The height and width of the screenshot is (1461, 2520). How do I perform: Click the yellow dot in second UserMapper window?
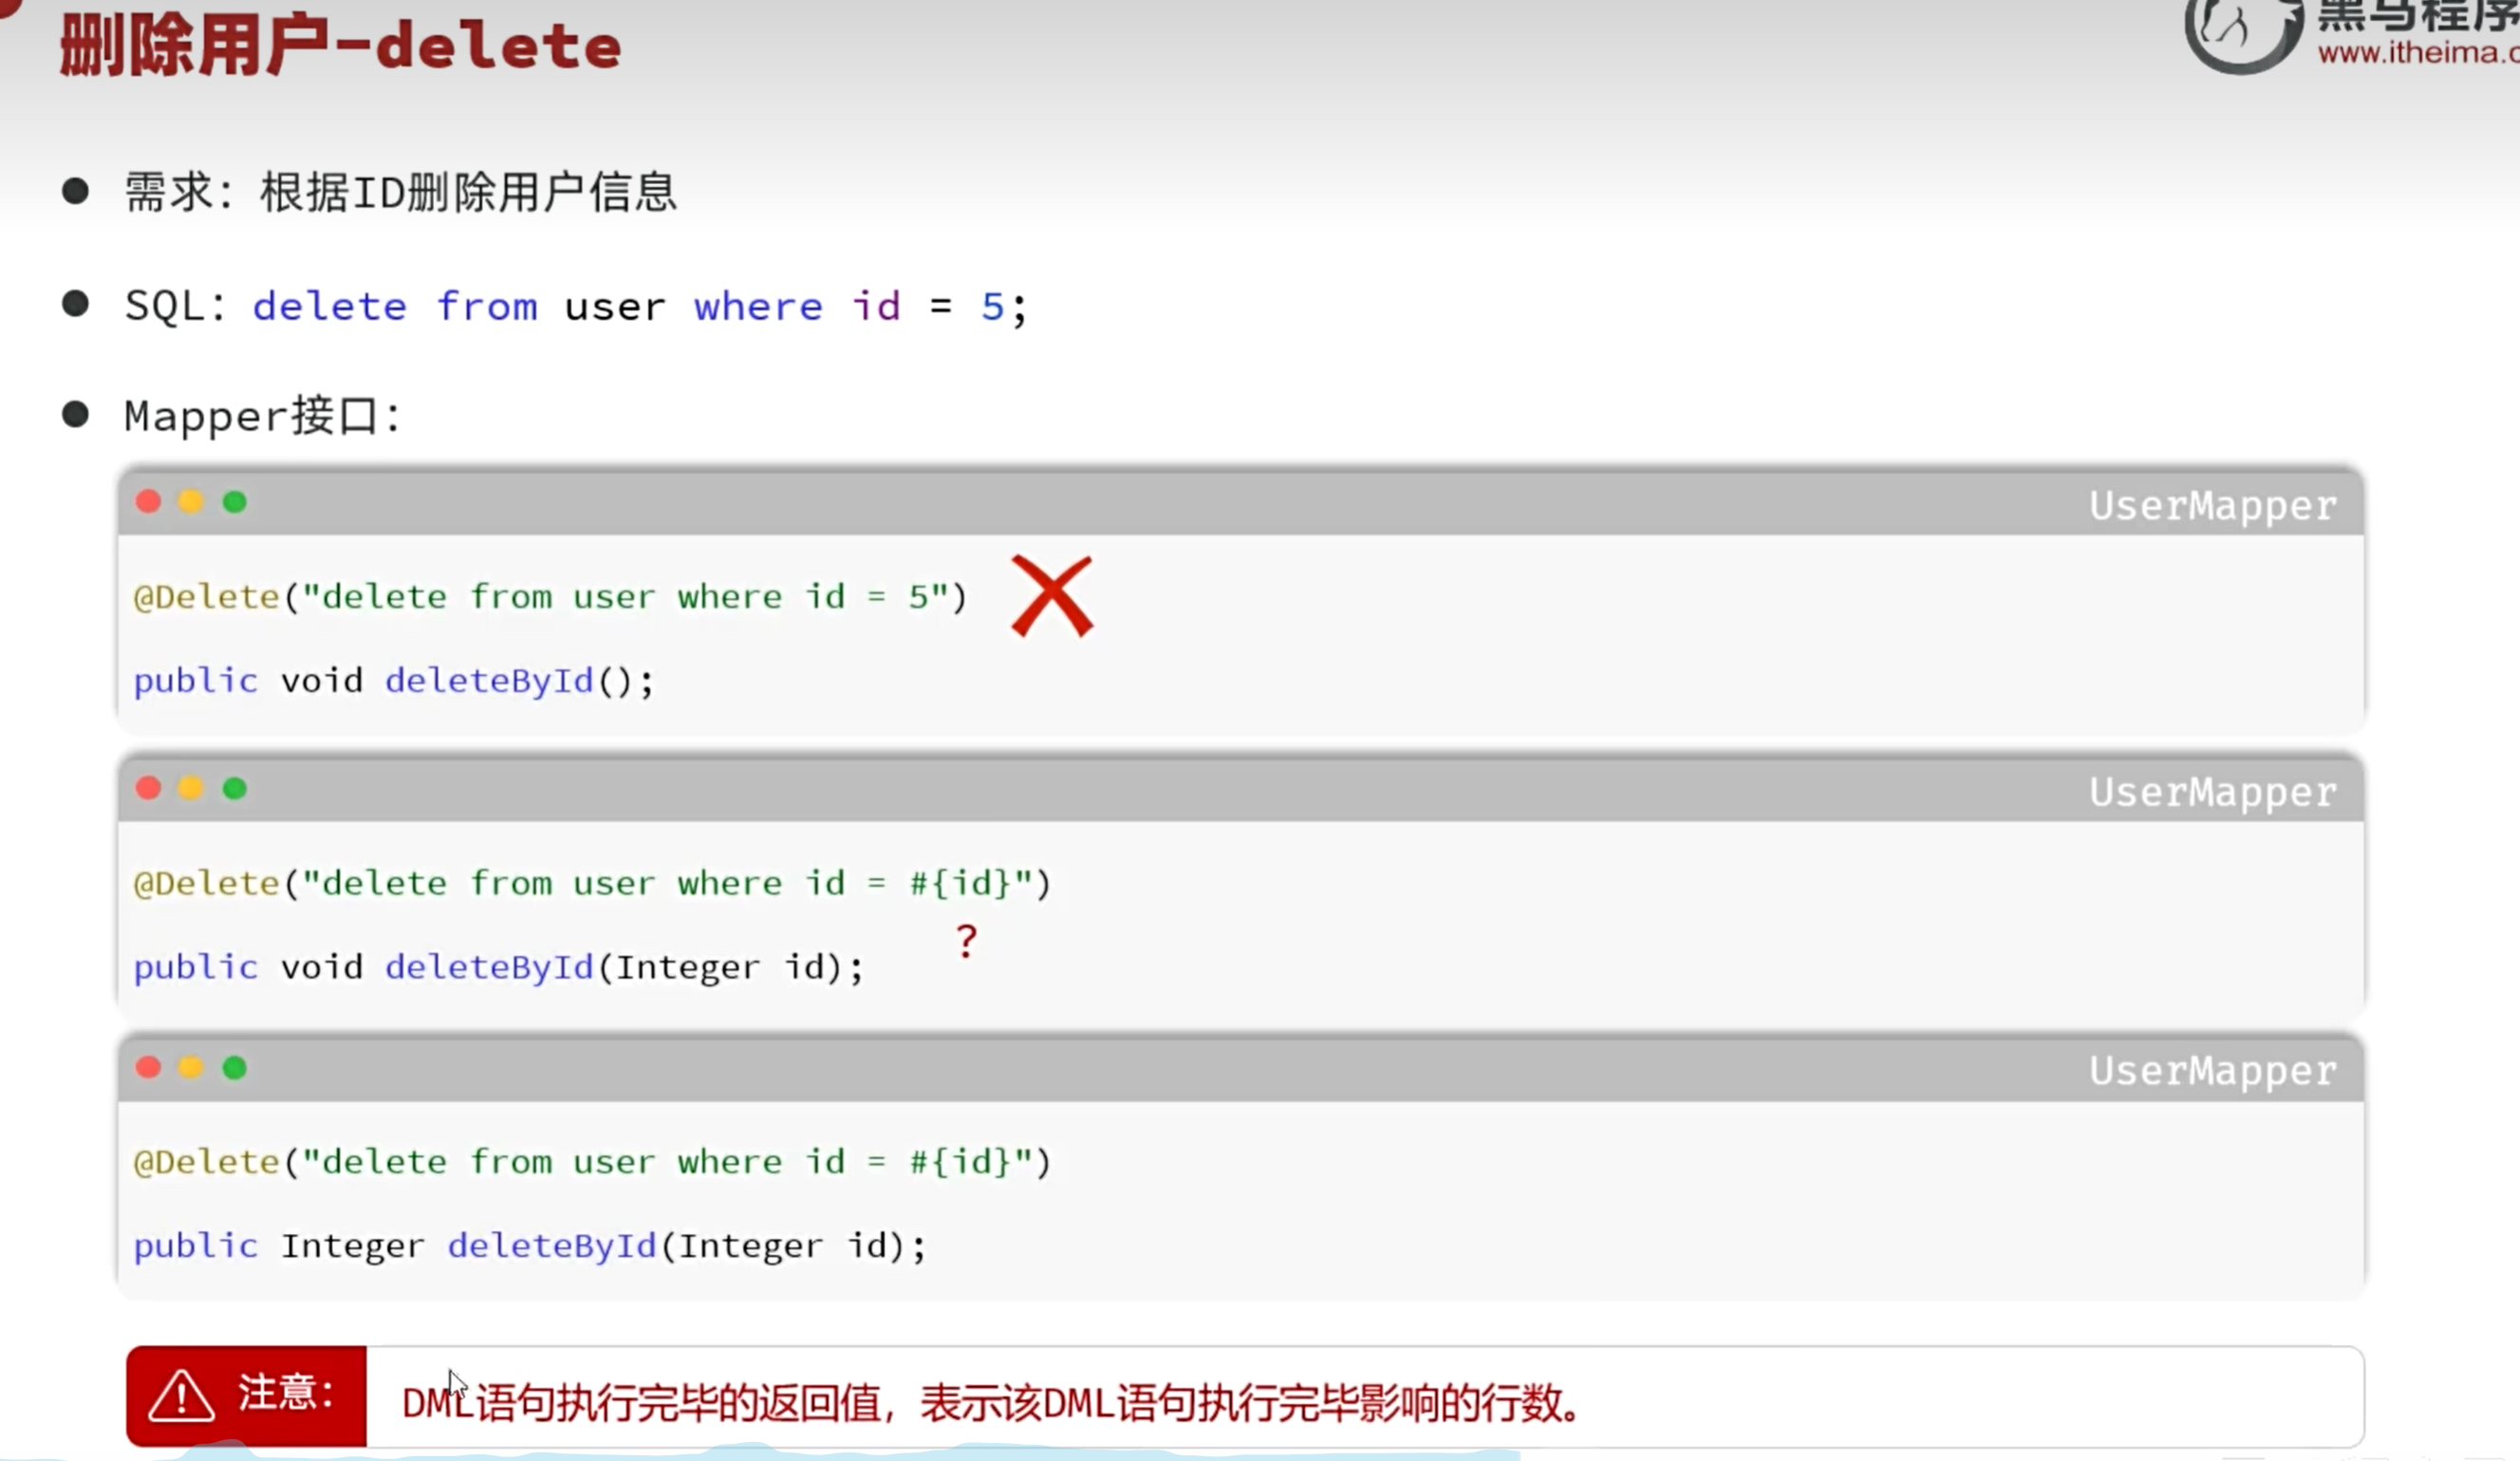191,788
